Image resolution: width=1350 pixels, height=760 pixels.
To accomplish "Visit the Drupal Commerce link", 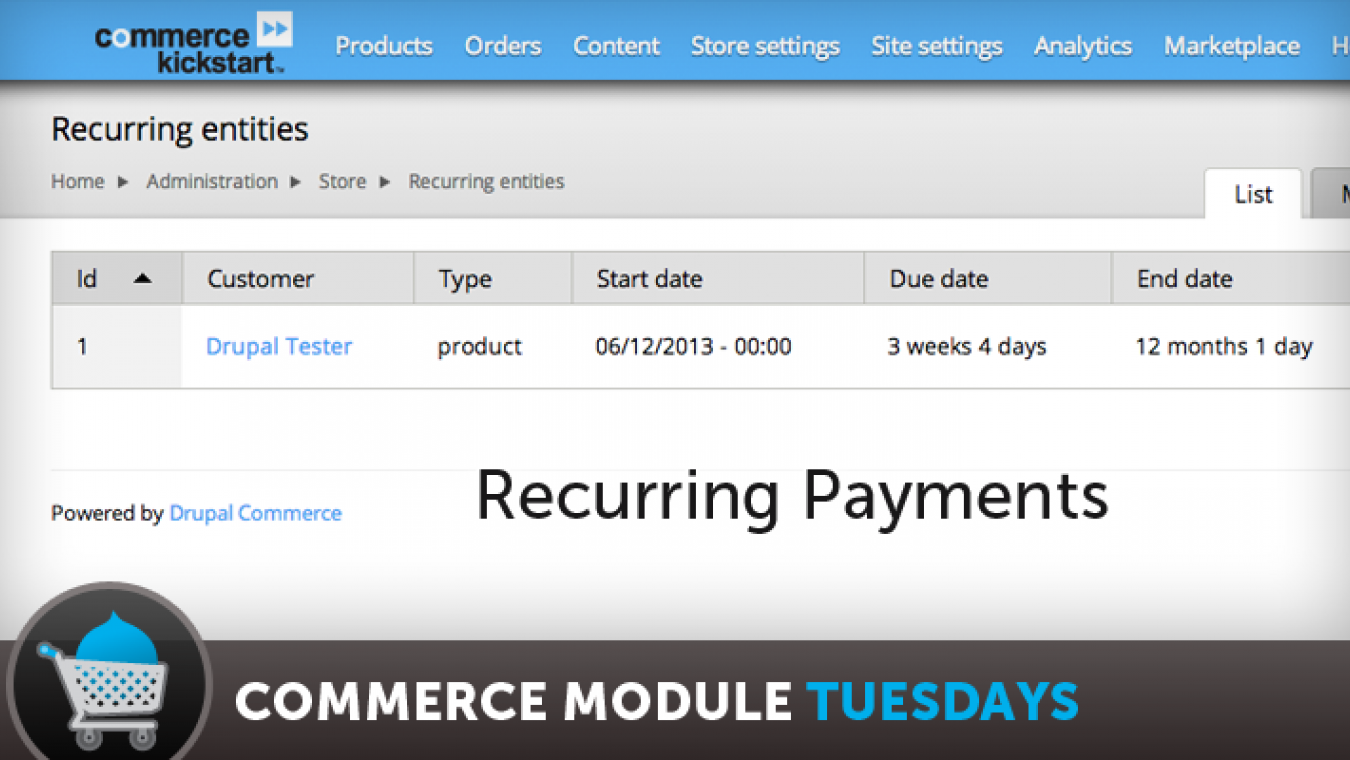I will (x=255, y=513).
